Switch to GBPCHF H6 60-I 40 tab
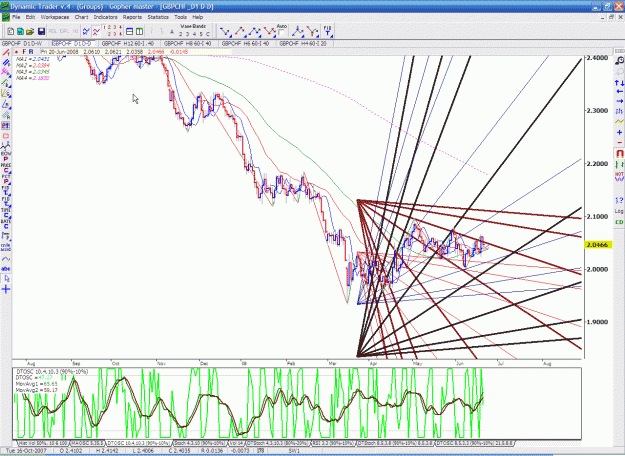 pos(245,43)
